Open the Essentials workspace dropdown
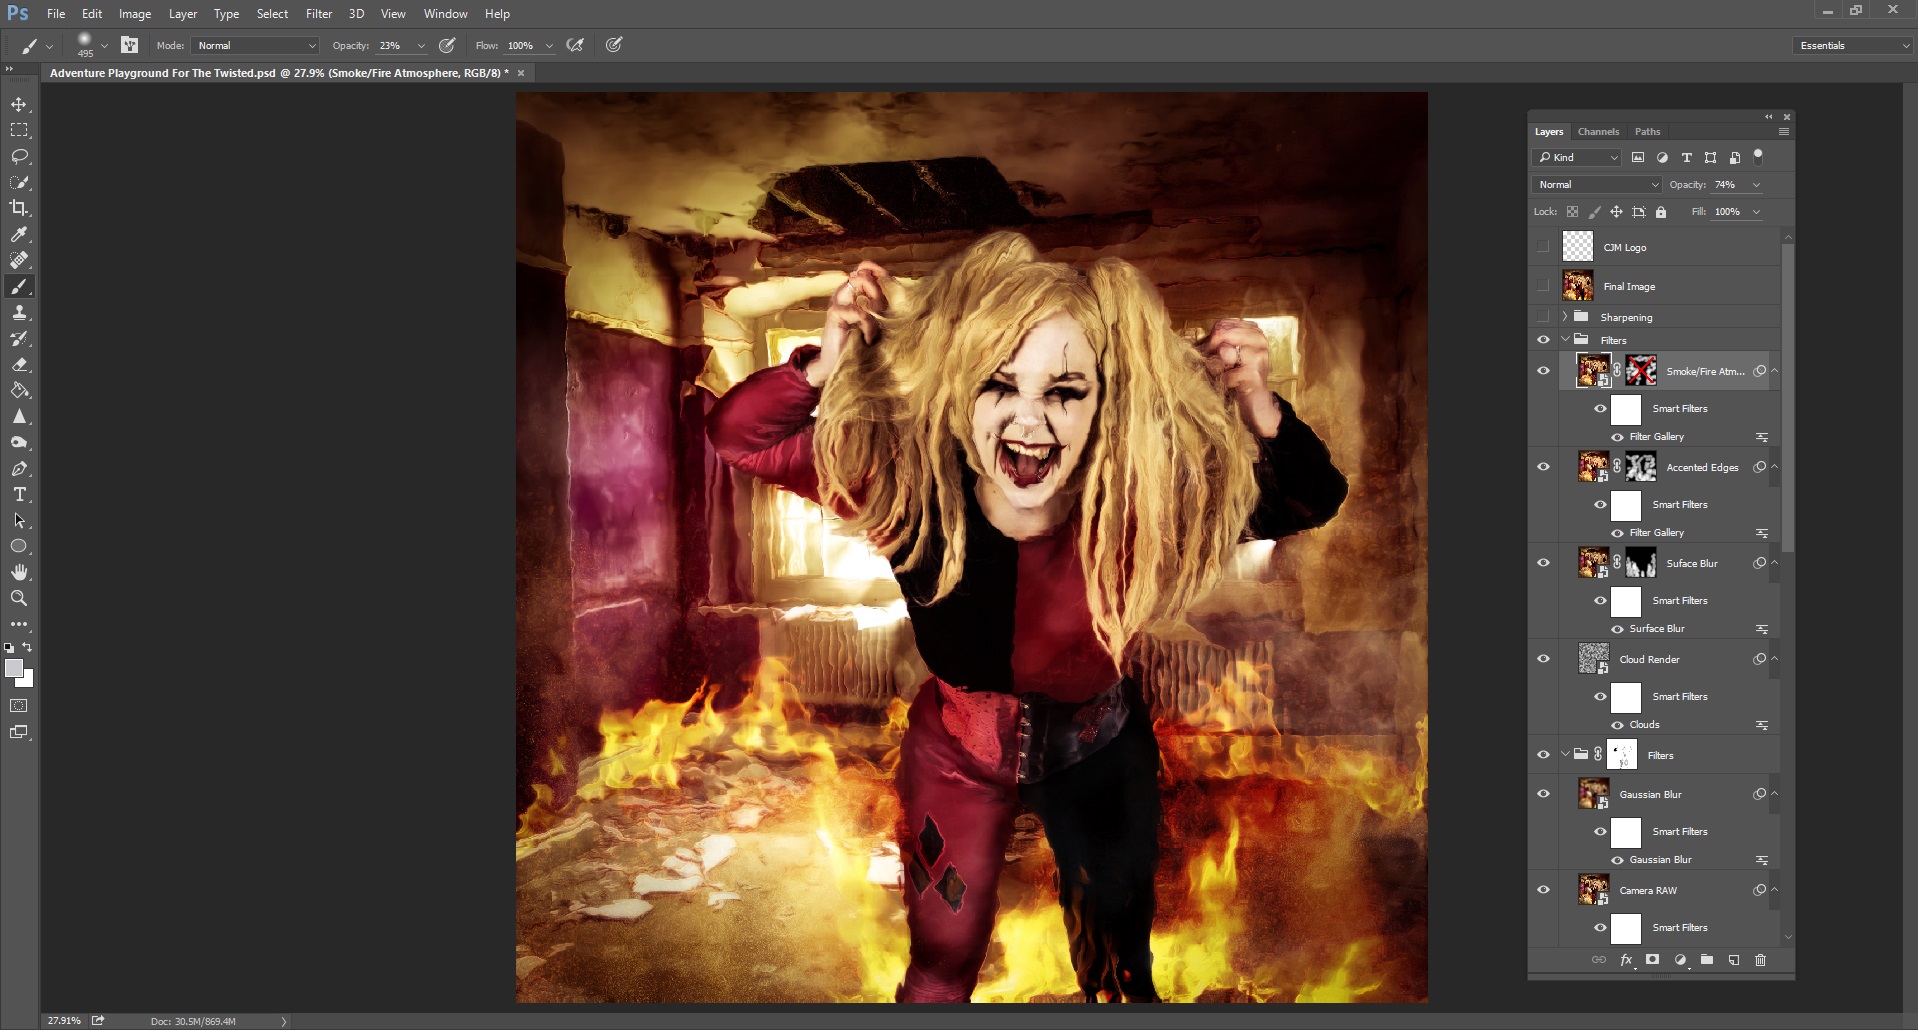This screenshot has width=1918, height=1030. pos(1853,46)
